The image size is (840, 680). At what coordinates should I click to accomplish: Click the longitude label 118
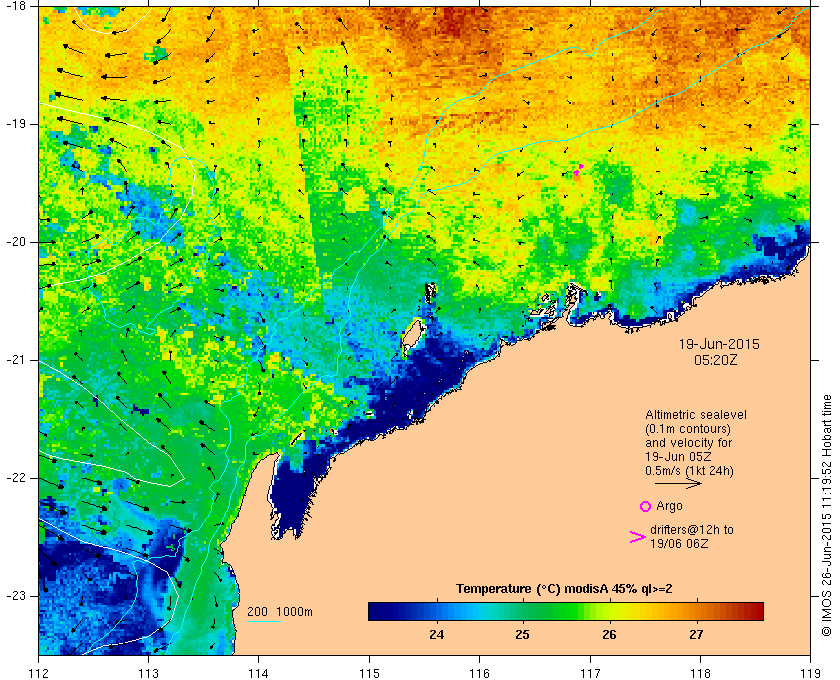700,673
